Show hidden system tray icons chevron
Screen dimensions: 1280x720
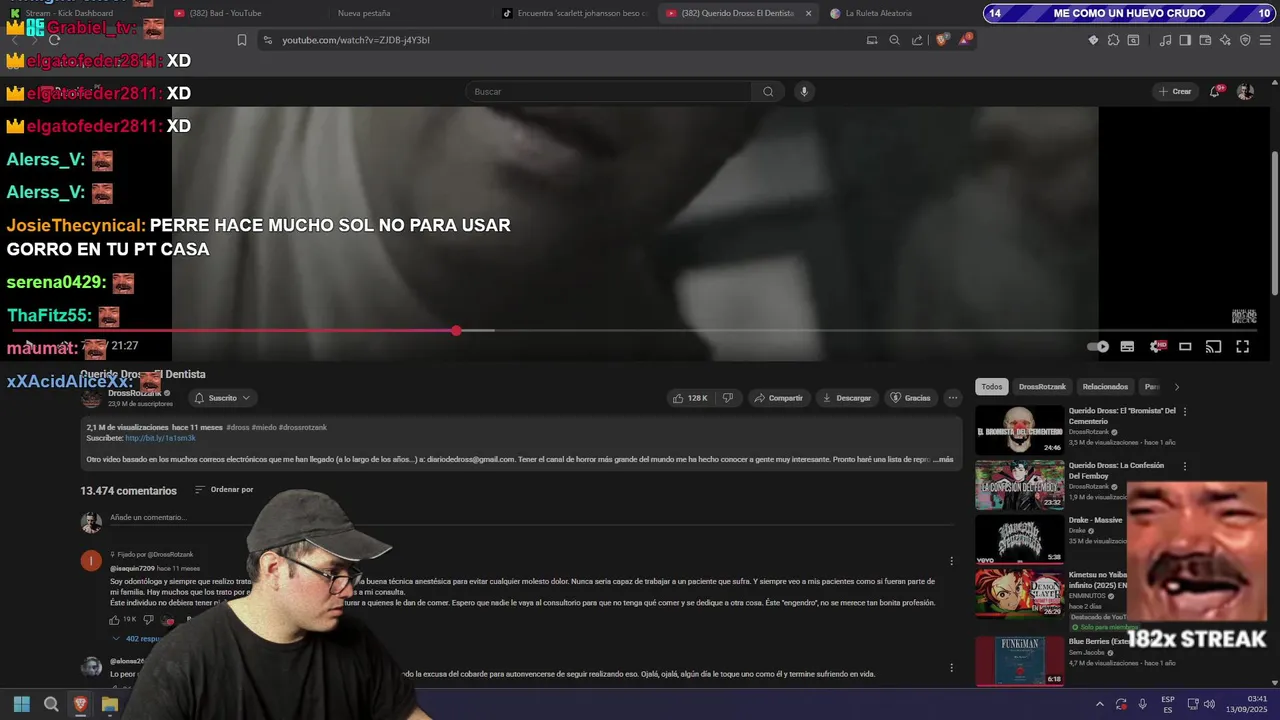click(1099, 704)
